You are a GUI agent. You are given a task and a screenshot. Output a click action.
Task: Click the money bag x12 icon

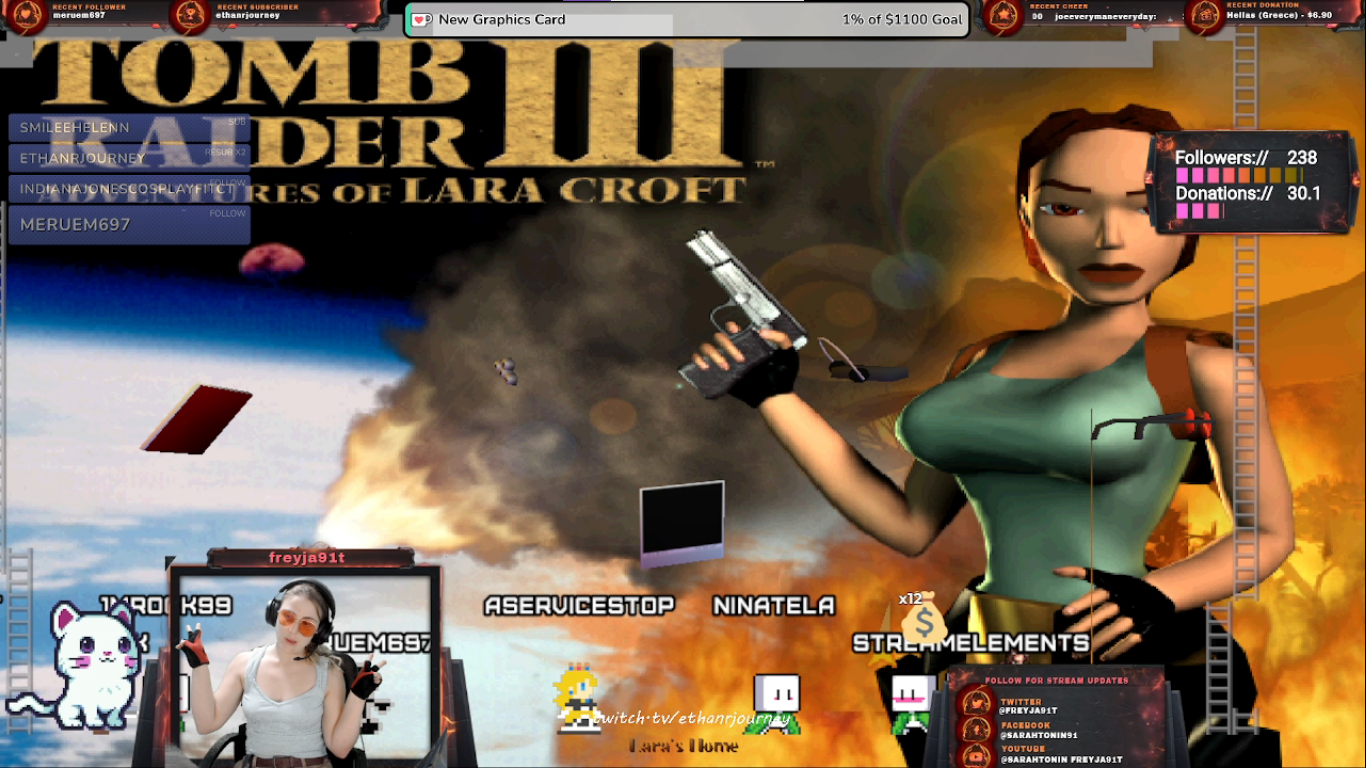coord(922,617)
